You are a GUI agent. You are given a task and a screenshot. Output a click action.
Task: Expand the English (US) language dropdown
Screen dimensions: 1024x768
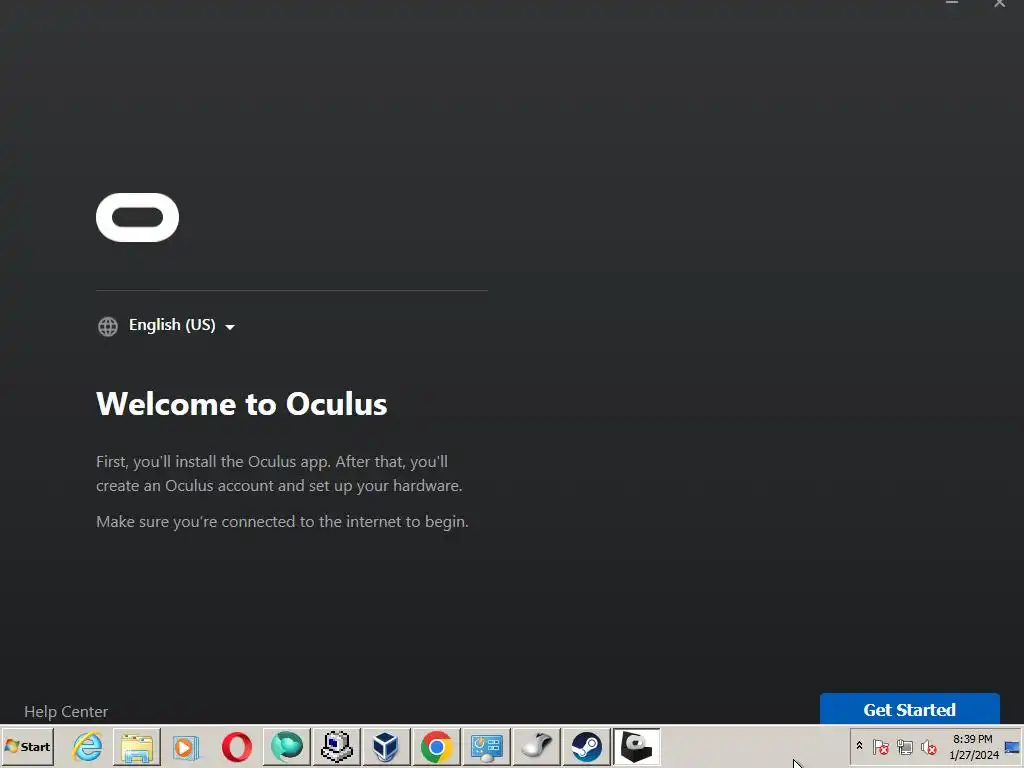point(182,325)
